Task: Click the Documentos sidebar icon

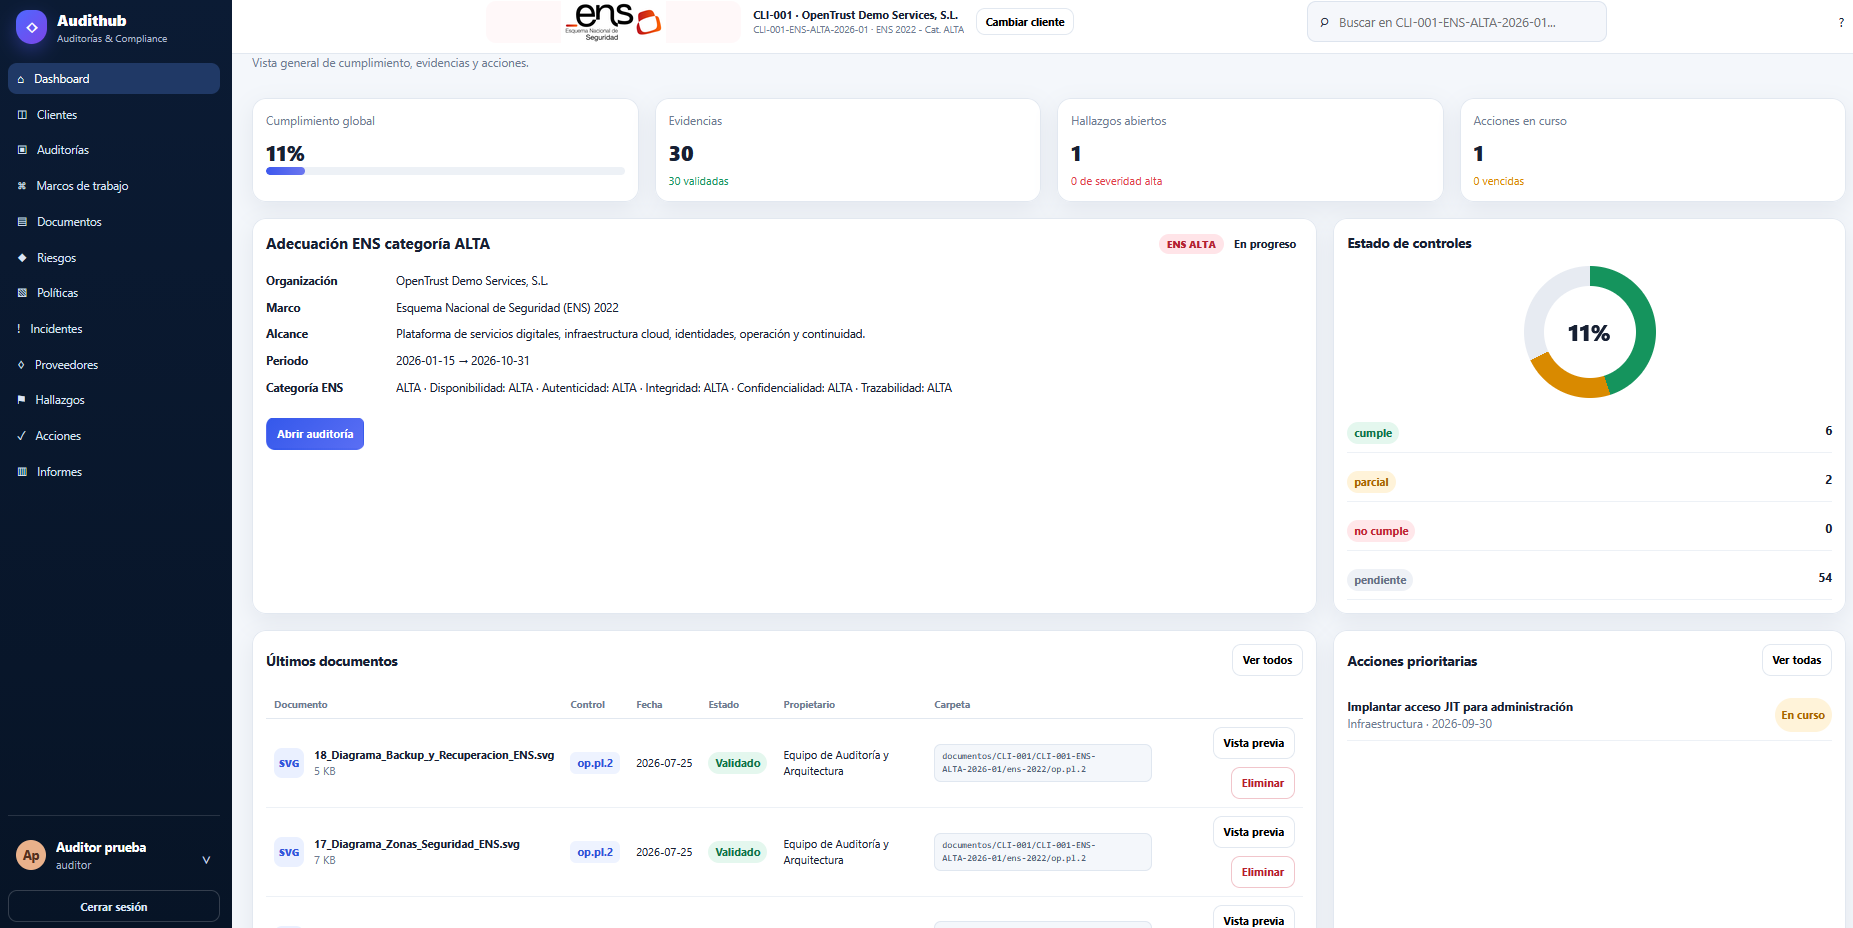Action: [x=22, y=222]
